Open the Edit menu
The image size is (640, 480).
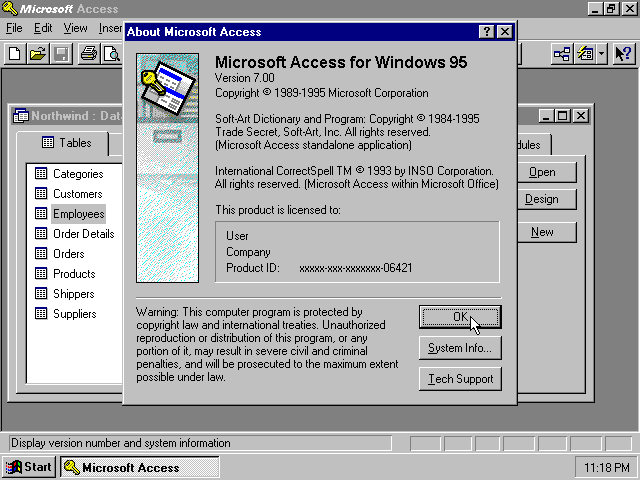[42, 28]
